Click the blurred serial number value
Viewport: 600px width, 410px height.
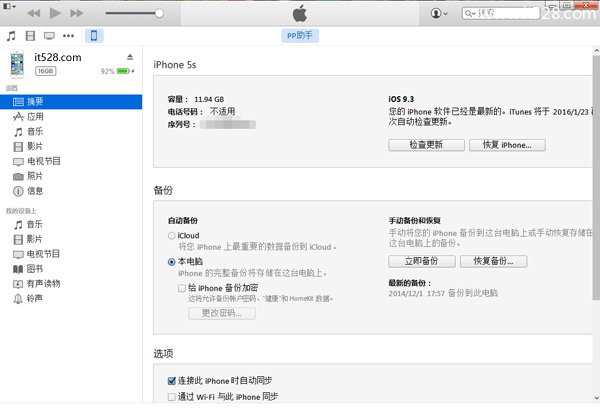pos(228,124)
